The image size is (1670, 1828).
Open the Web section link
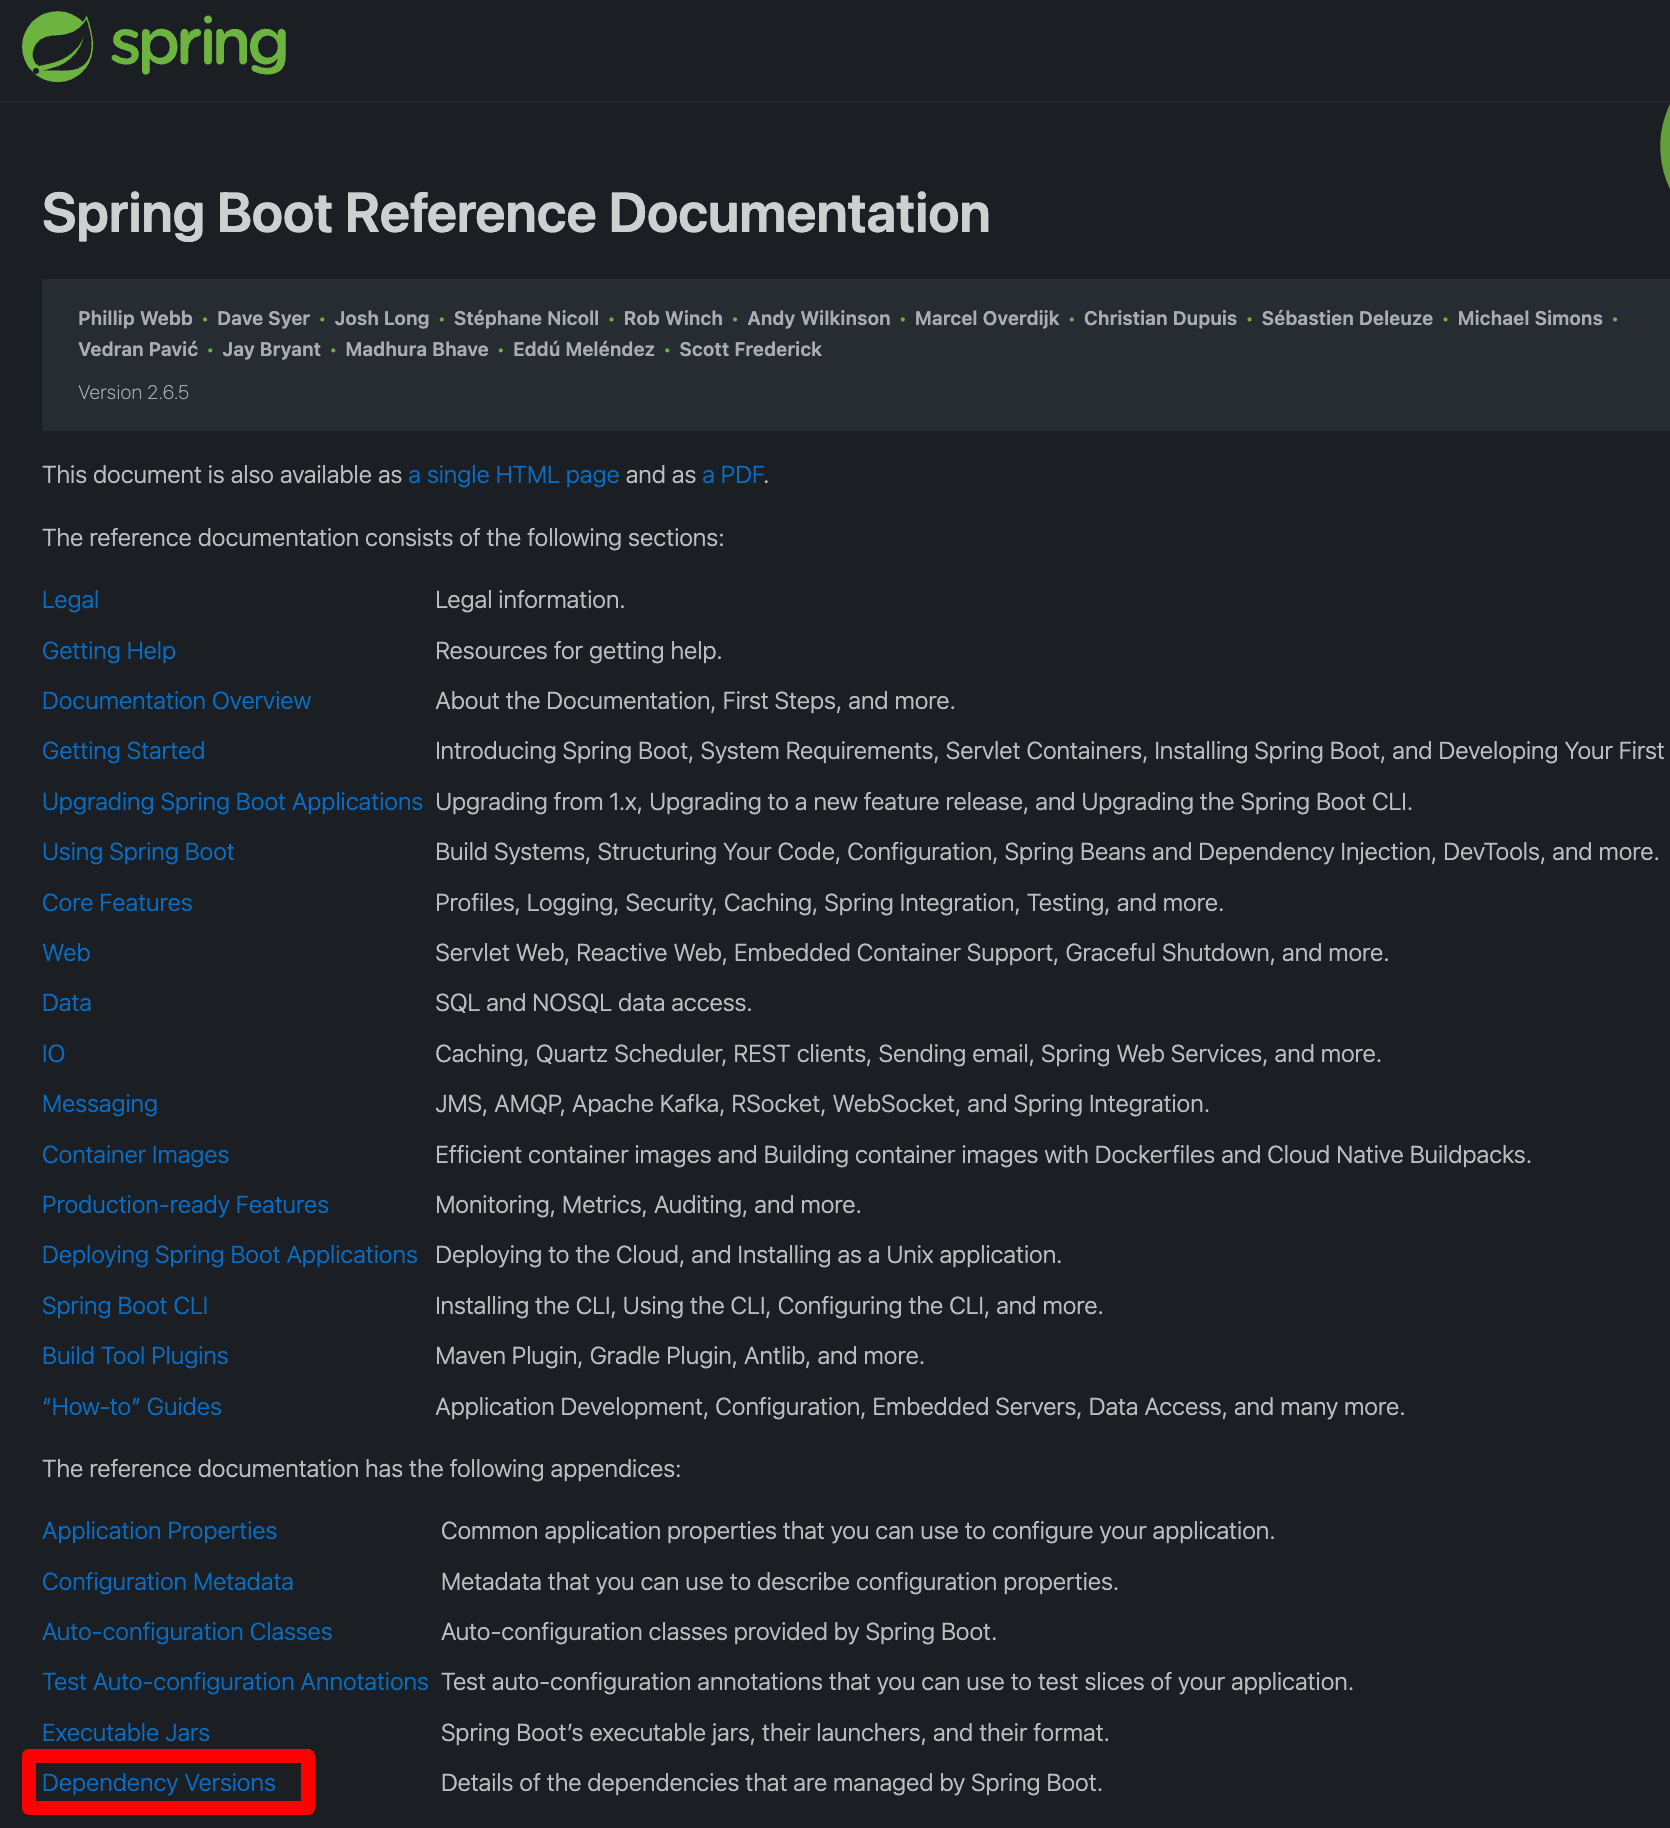(x=66, y=953)
